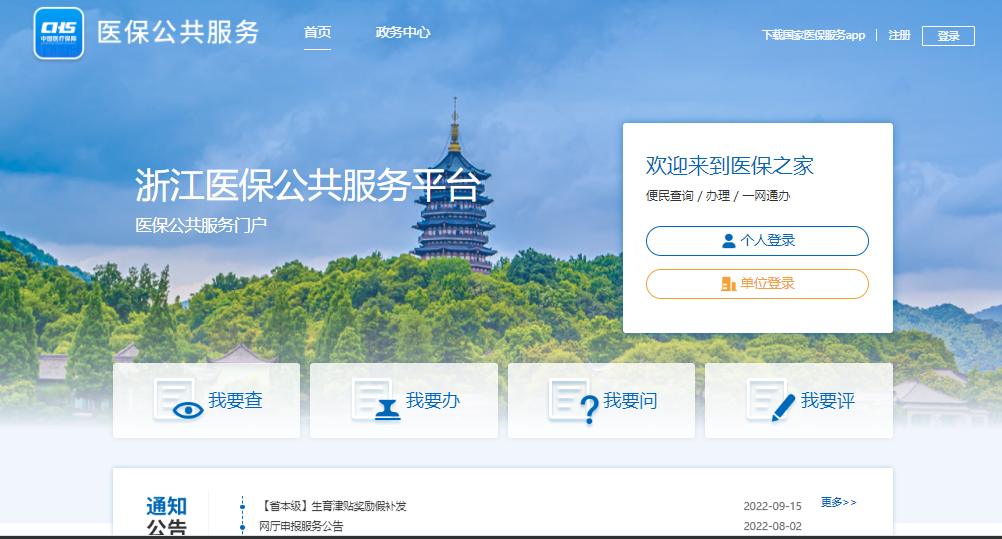Image resolution: width=1002 pixels, height=539 pixels.
Task: Download the 国家医保服务 app link
Action: (x=813, y=35)
